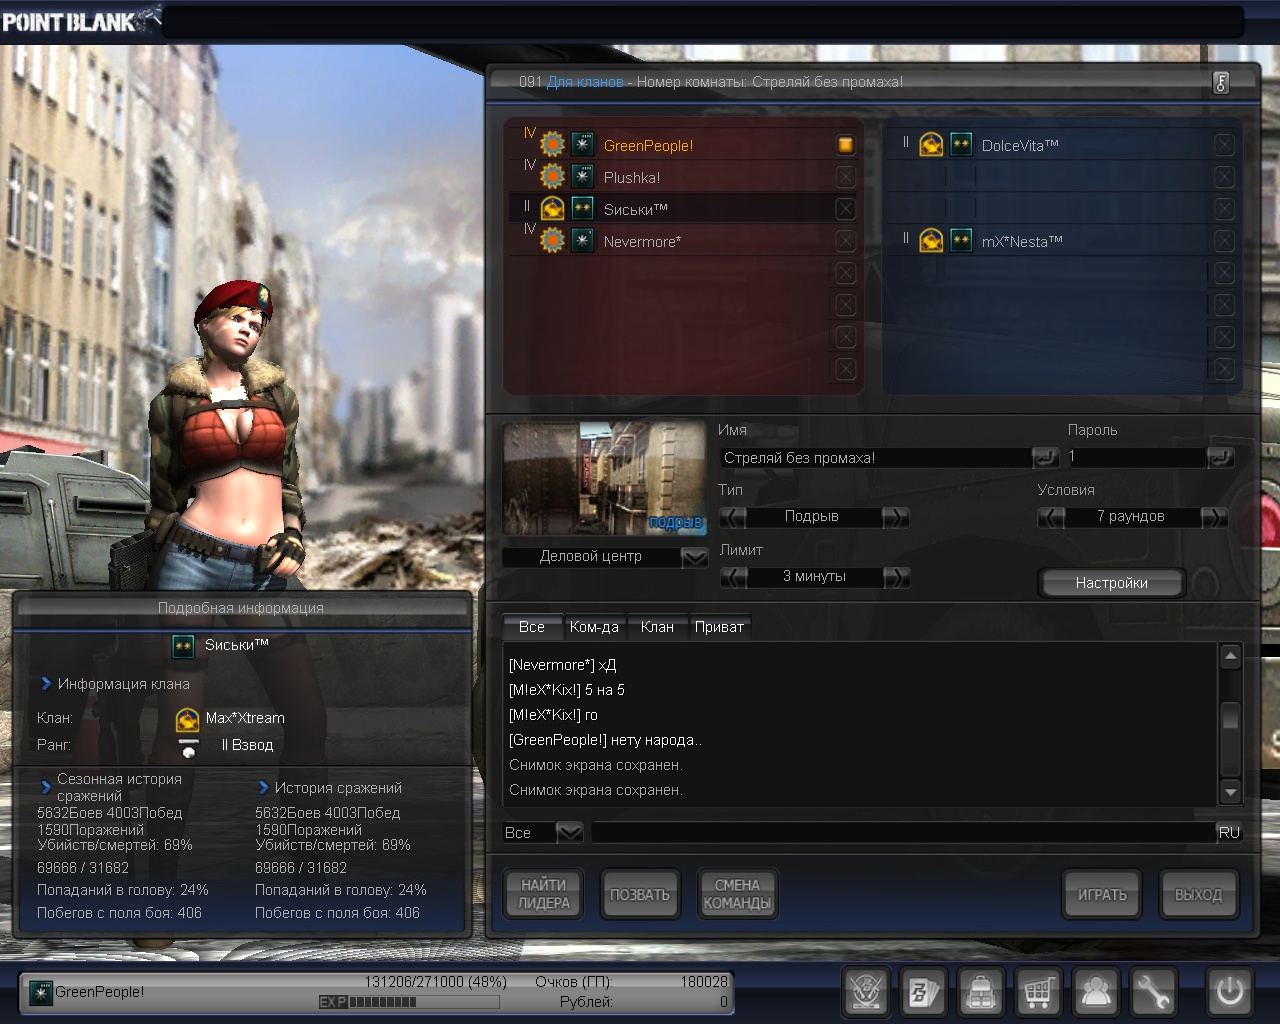This screenshot has height=1024, width=1280.
Task: Click next arrow for Лимит 3 минуты
Action: (x=896, y=577)
